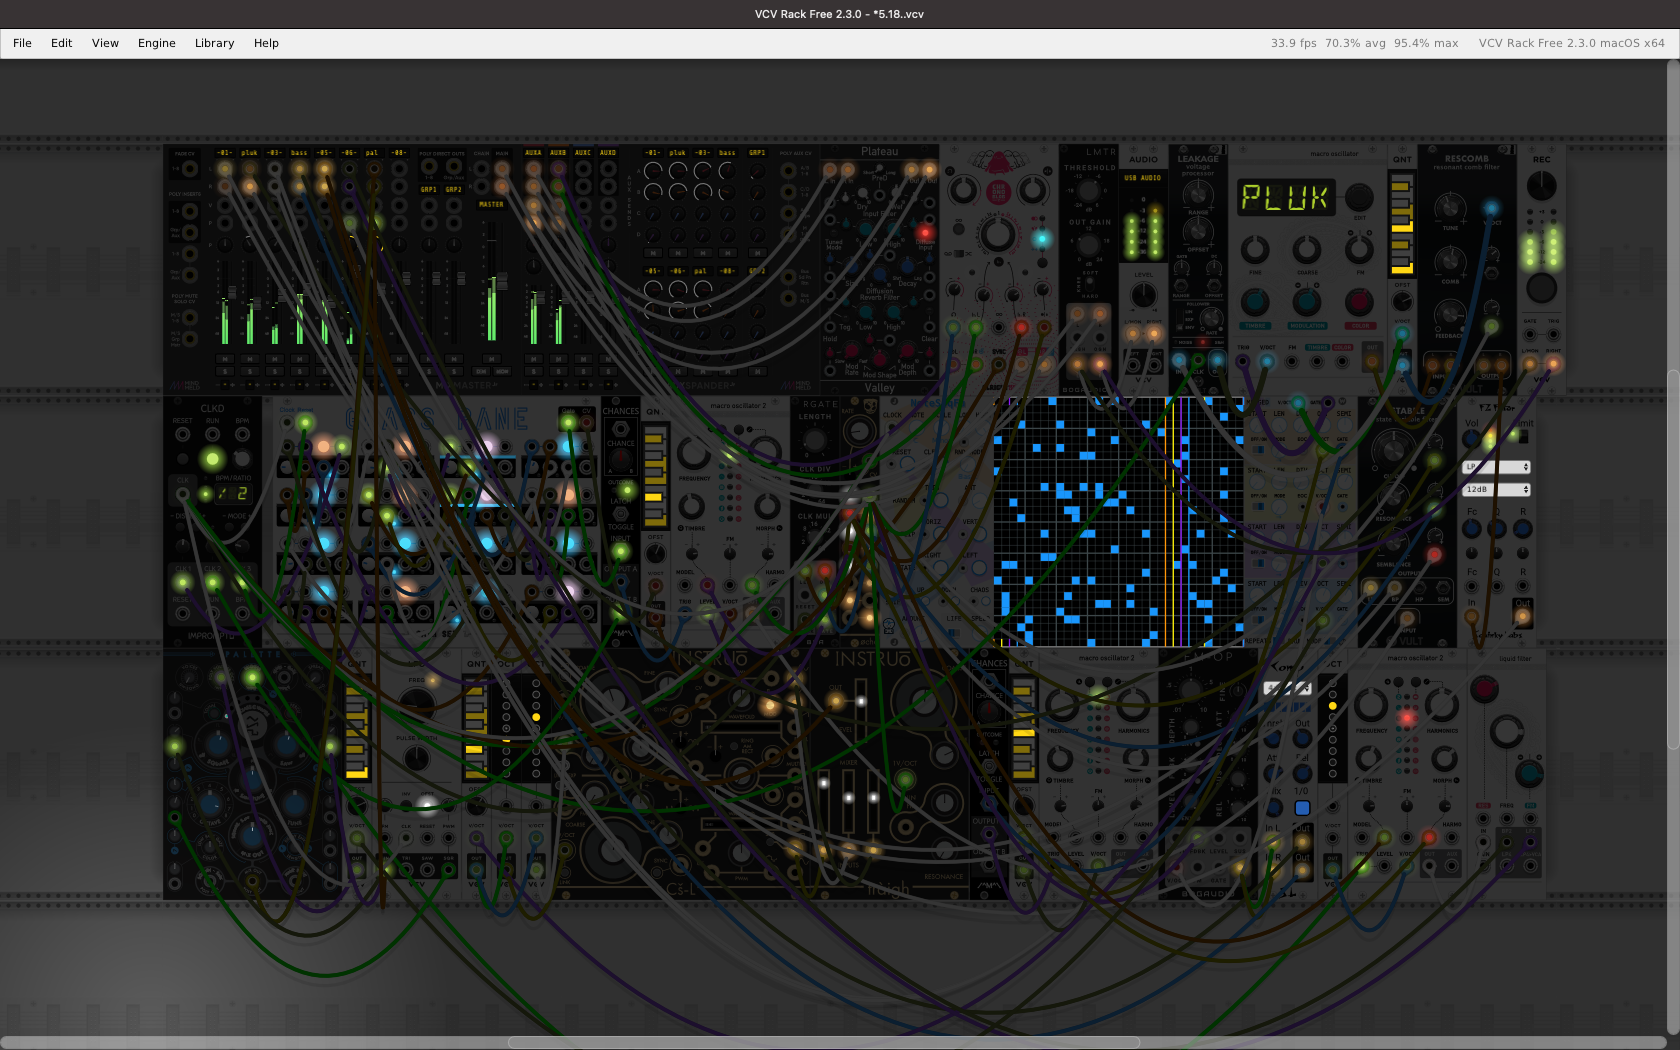Open the Engine menu

pyautogui.click(x=157, y=43)
